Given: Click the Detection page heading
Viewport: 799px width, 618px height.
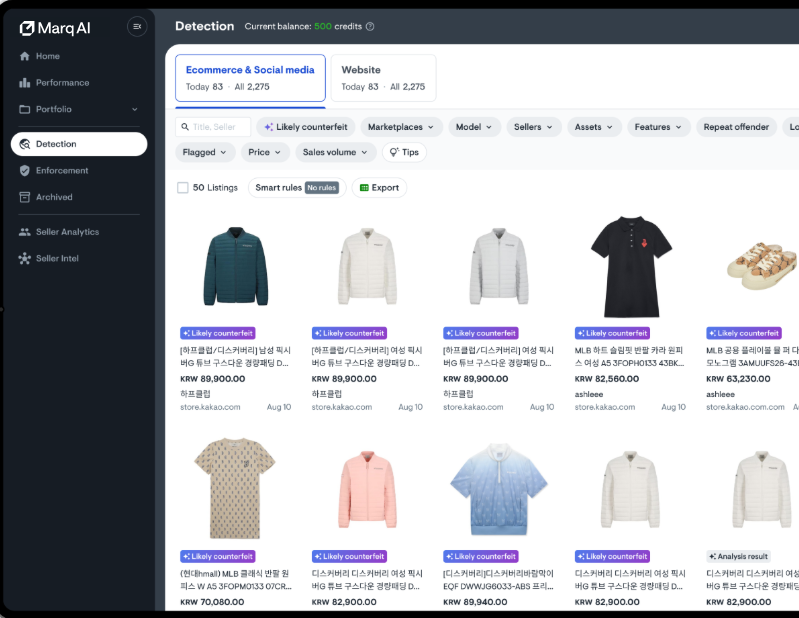Looking at the screenshot, I should (204, 26).
